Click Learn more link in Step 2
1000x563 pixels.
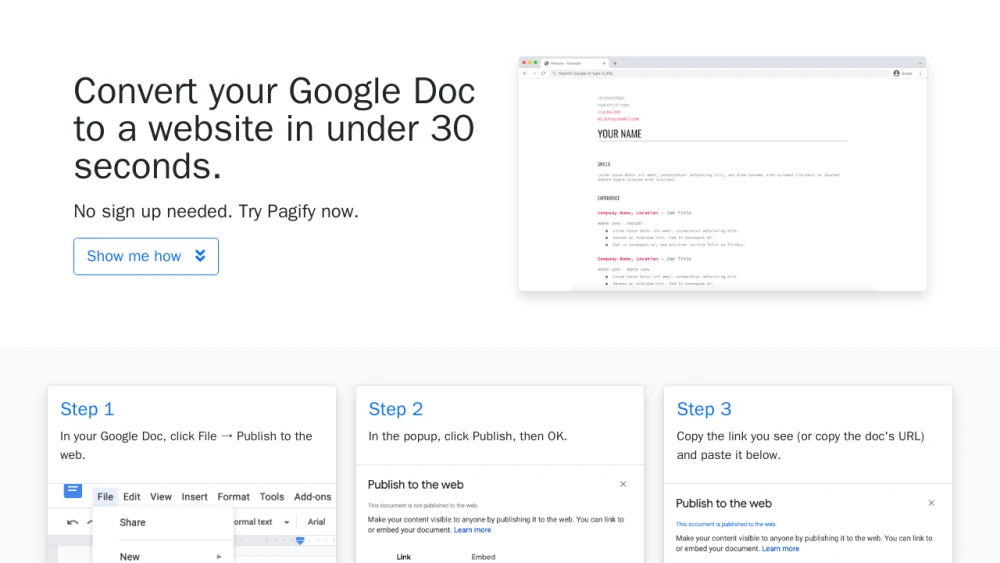[x=473, y=530]
